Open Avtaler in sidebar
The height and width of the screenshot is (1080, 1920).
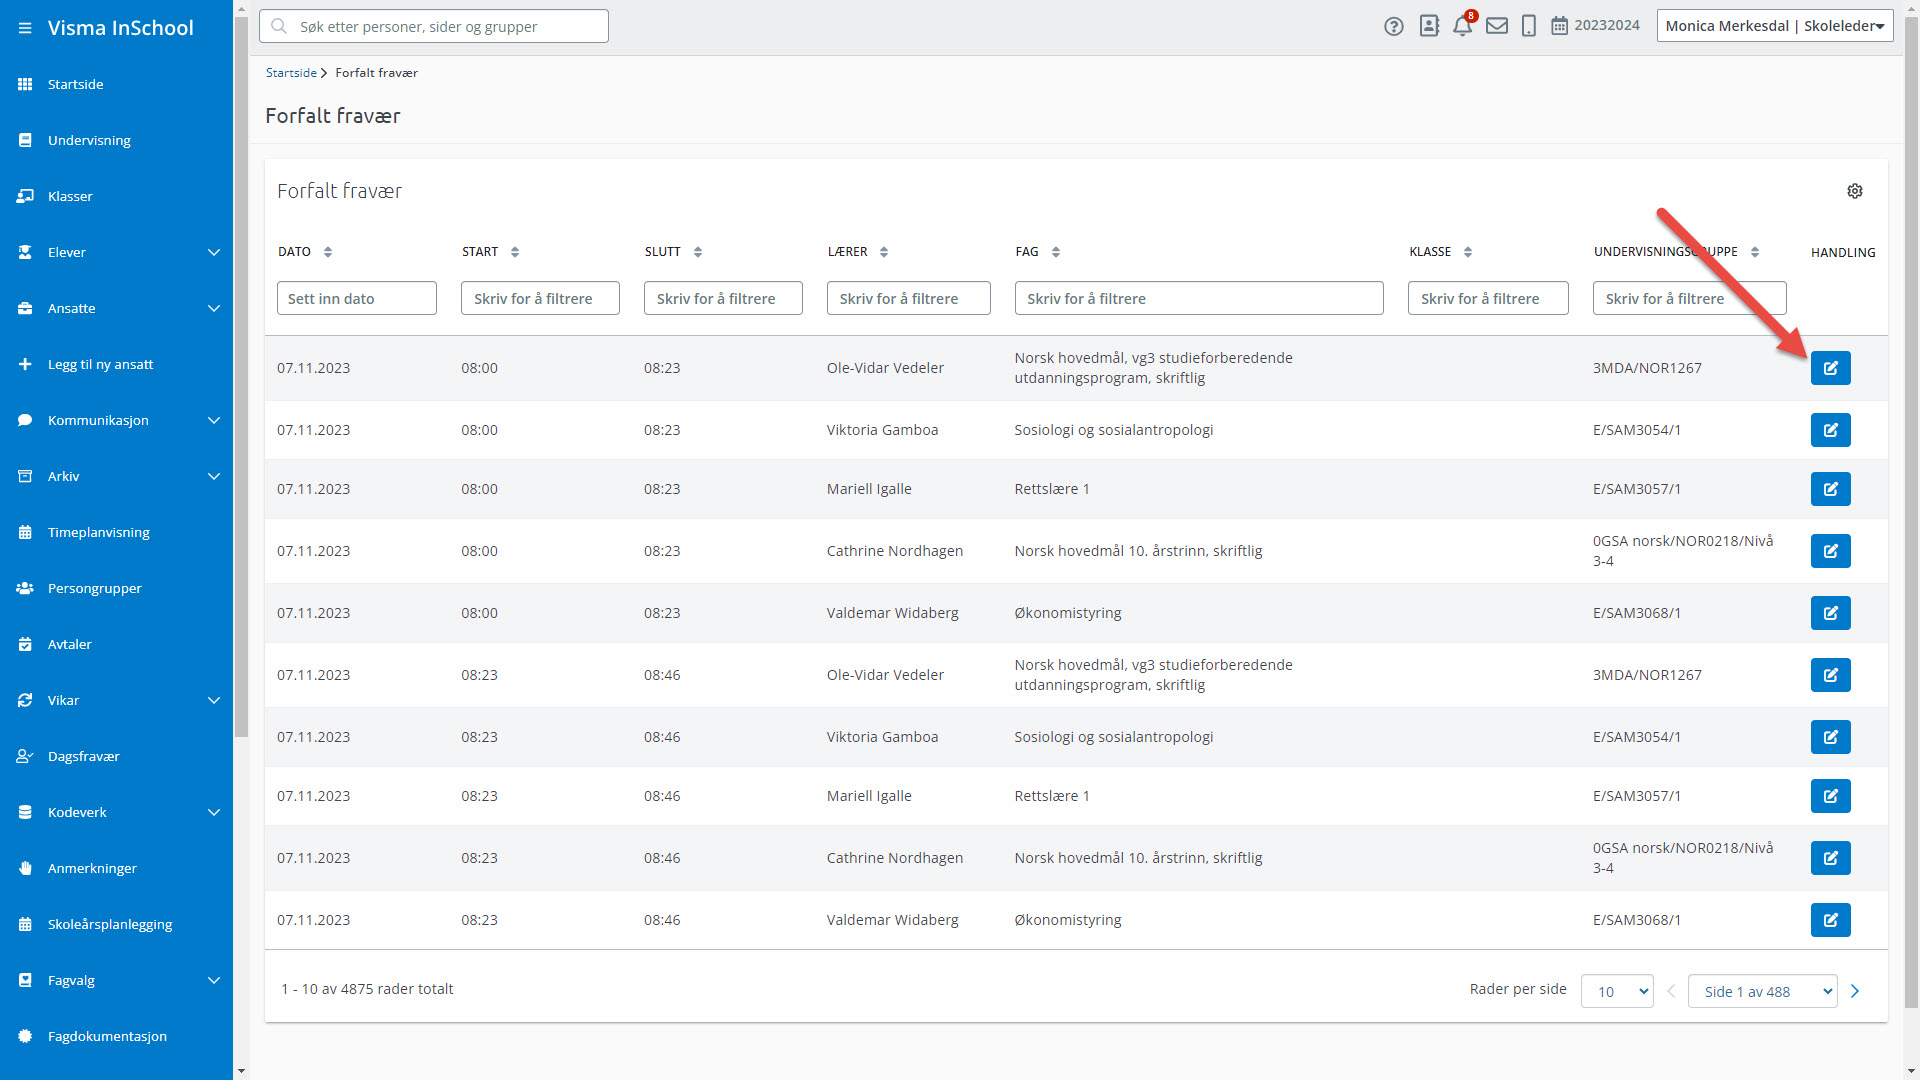116,644
